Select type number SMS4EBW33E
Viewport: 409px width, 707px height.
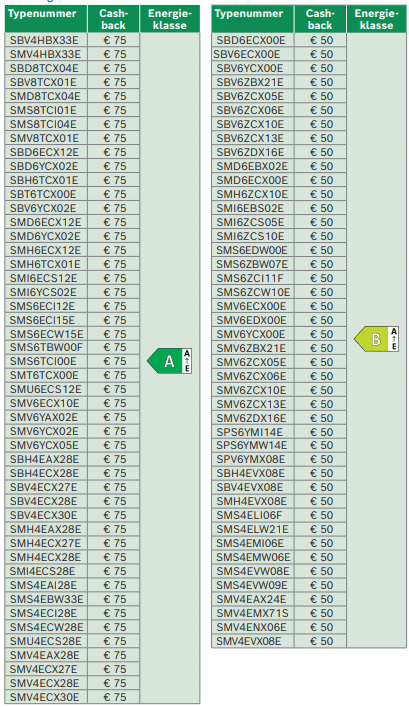[46, 599]
